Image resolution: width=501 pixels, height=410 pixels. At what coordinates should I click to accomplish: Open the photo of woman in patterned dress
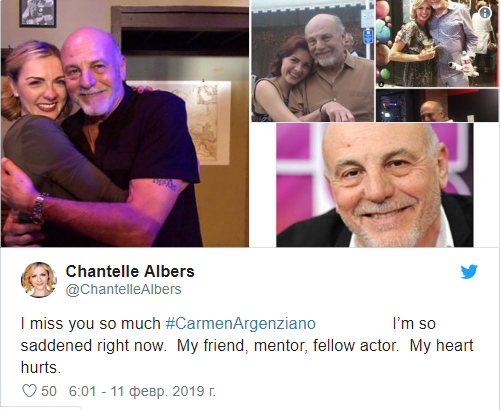coord(437,43)
